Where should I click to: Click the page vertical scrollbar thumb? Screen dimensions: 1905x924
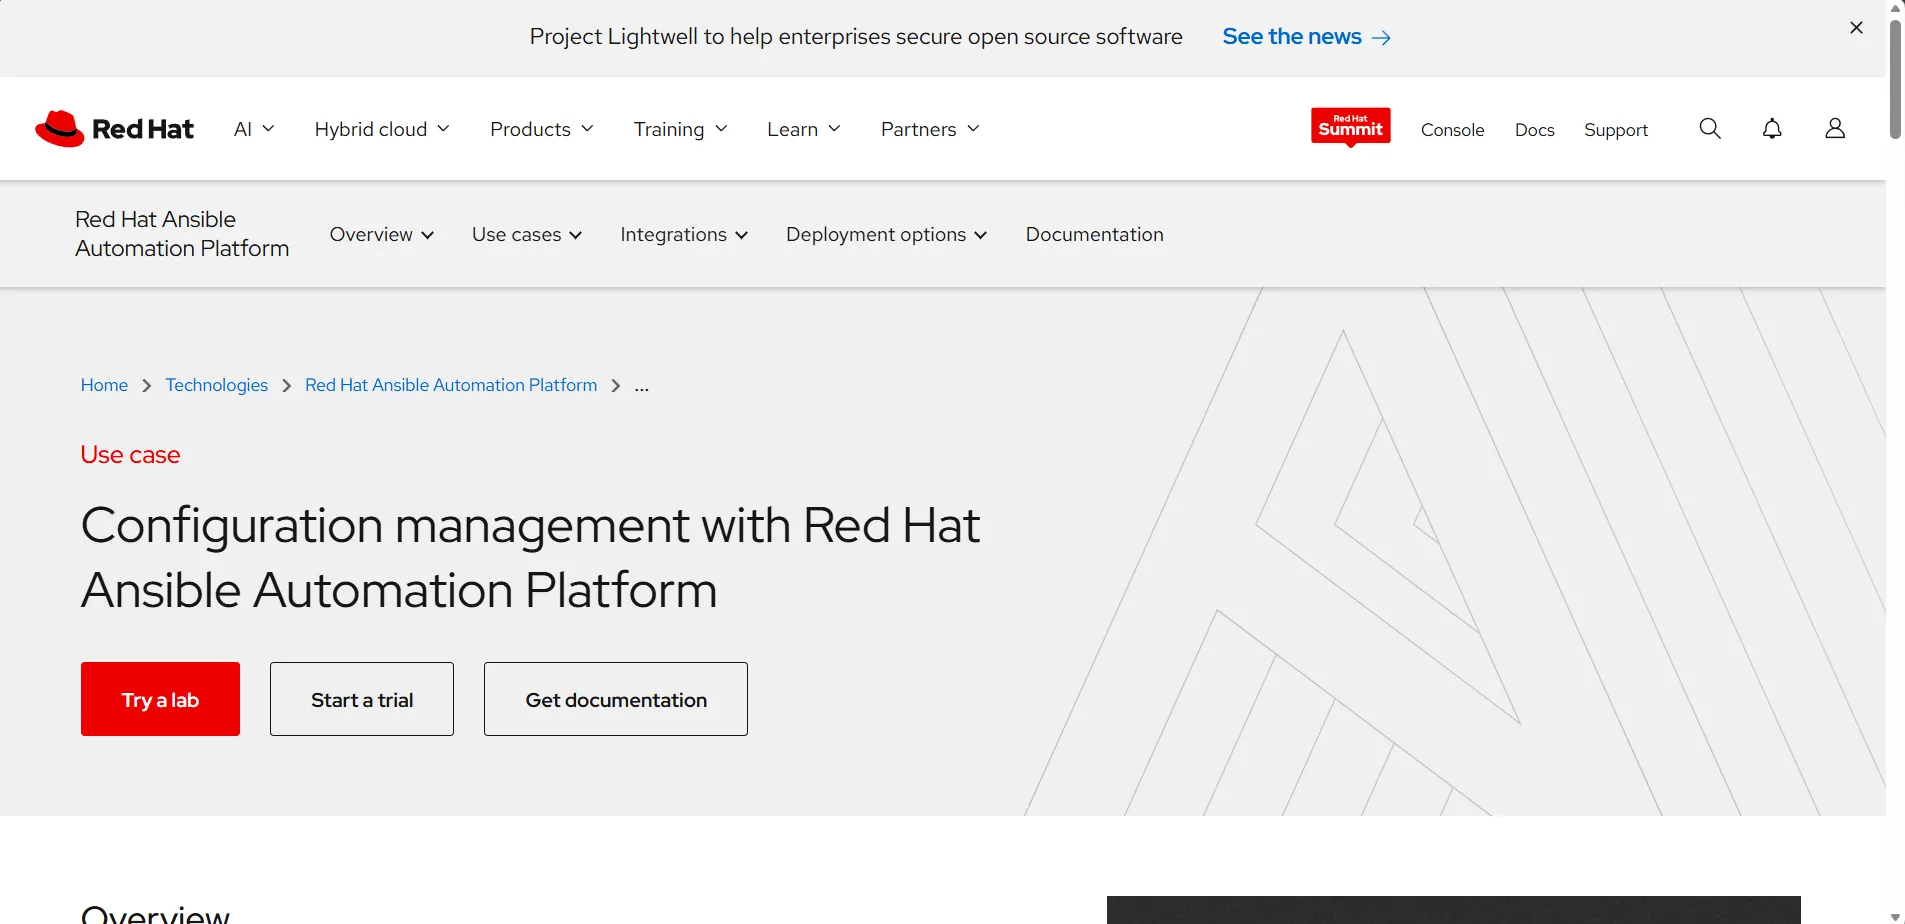point(1895,80)
